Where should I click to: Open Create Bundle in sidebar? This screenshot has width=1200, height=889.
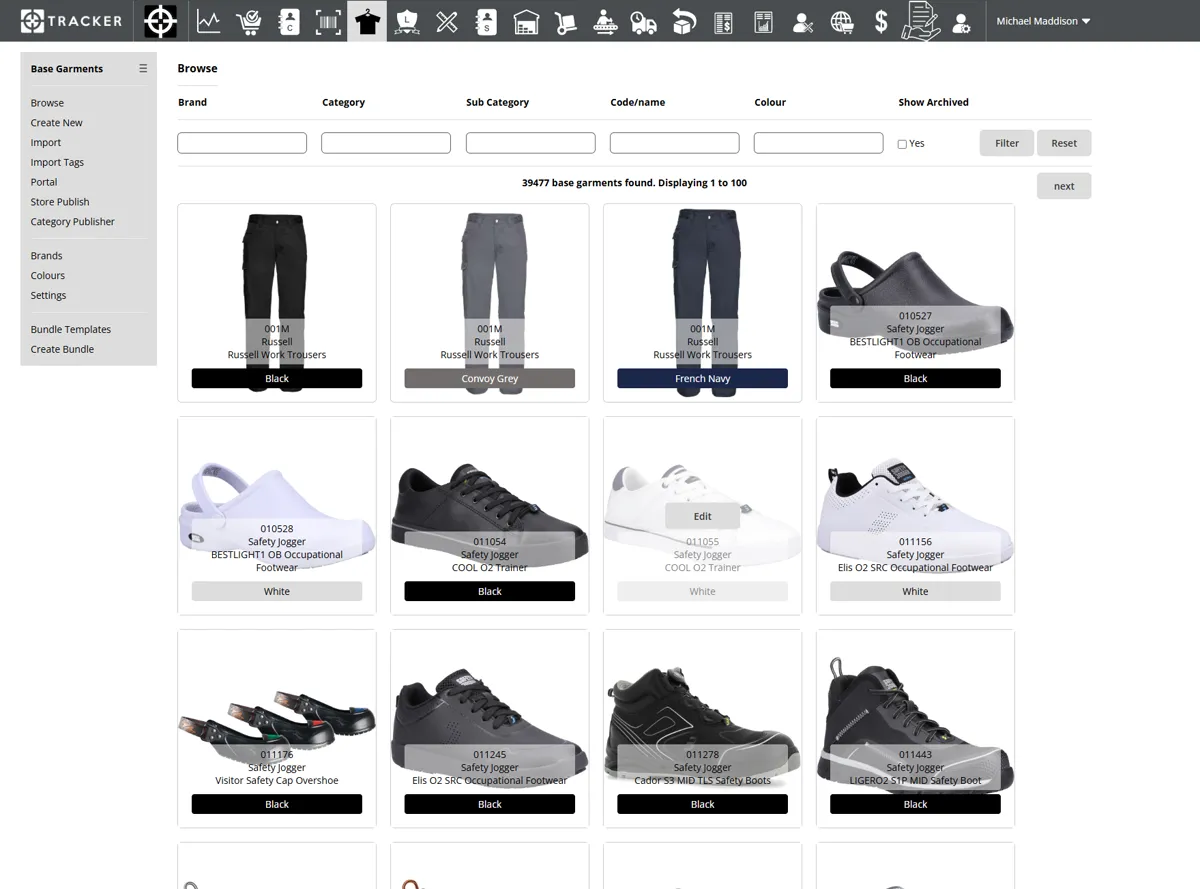[x=62, y=349]
